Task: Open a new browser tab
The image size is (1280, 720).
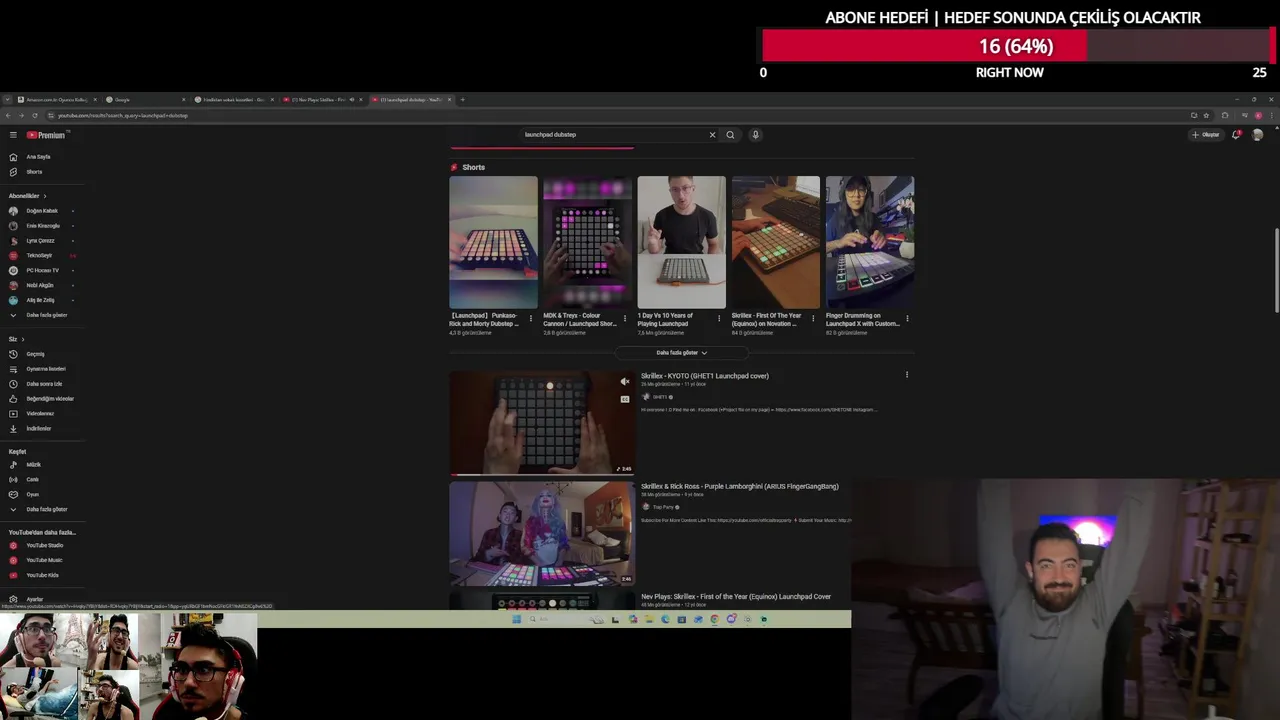Action: [463, 100]
